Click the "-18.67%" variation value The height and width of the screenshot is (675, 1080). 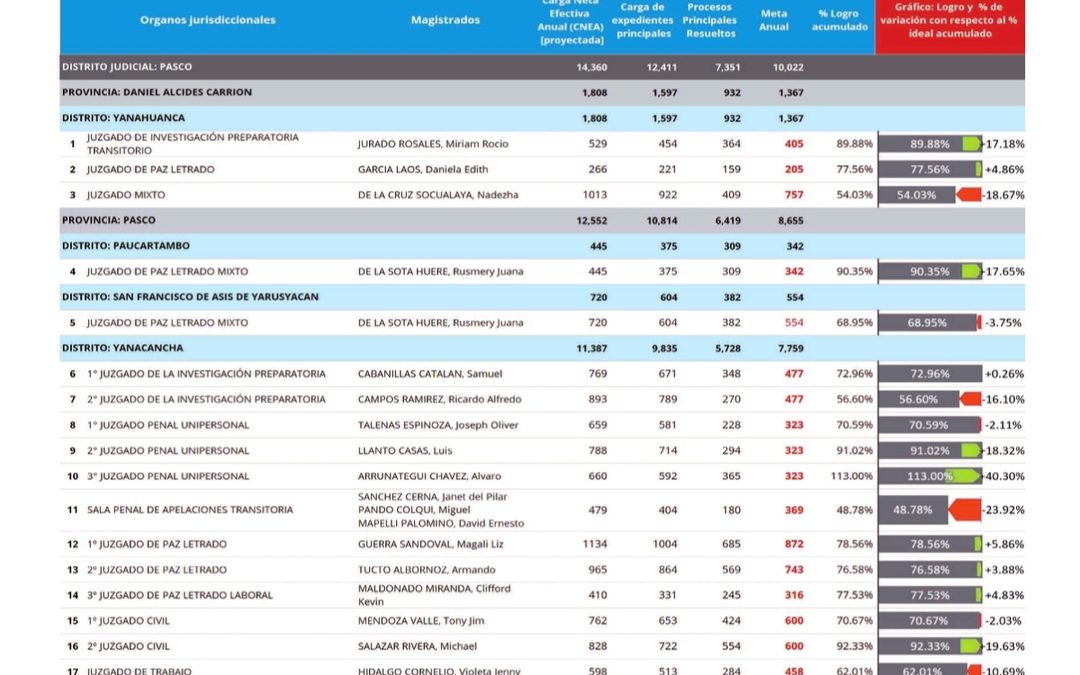1003,195
